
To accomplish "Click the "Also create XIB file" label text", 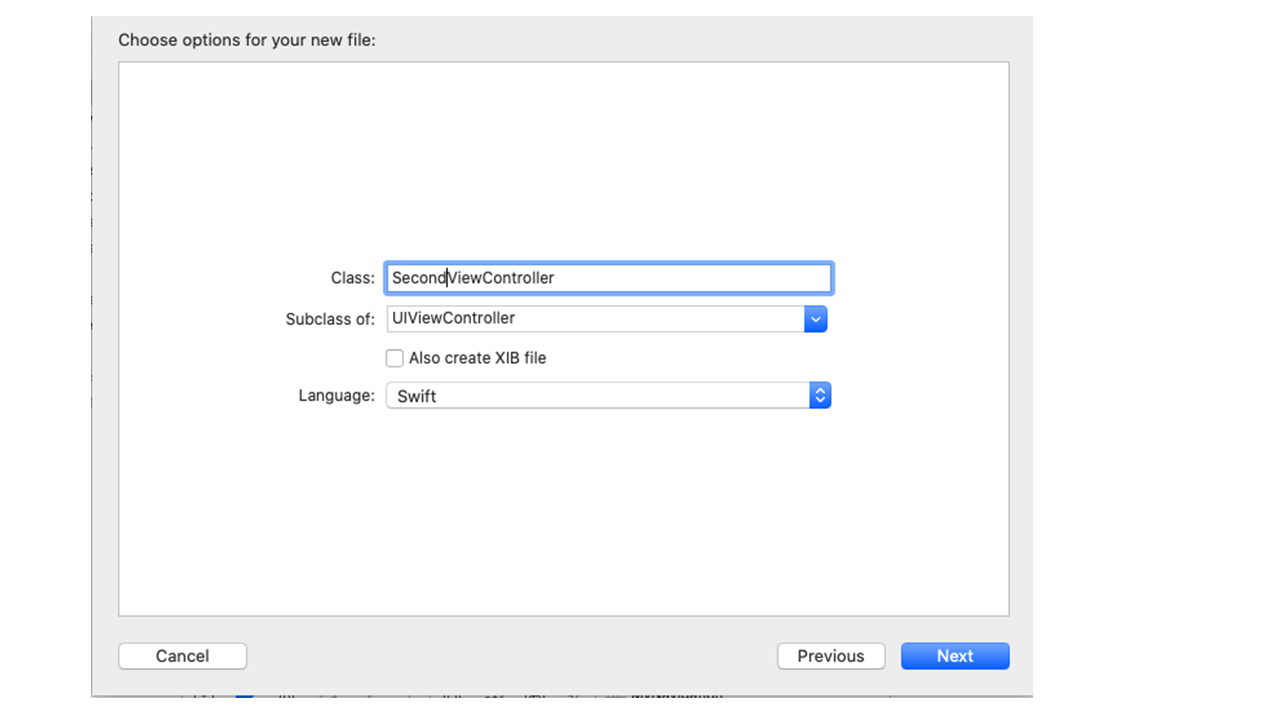I will 477,358.
